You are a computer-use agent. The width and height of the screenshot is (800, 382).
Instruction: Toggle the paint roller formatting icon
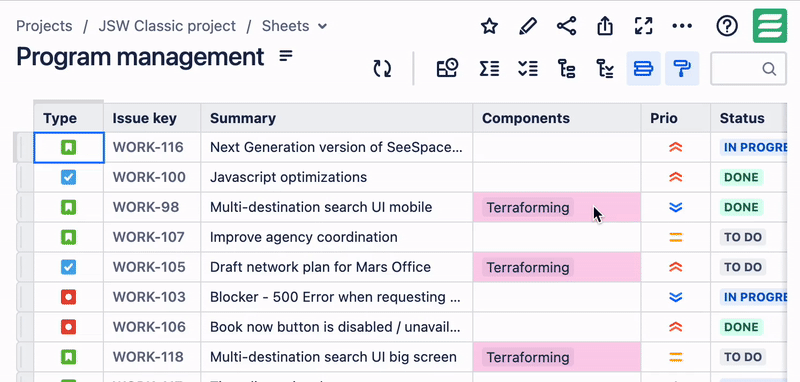coord(682,68)
